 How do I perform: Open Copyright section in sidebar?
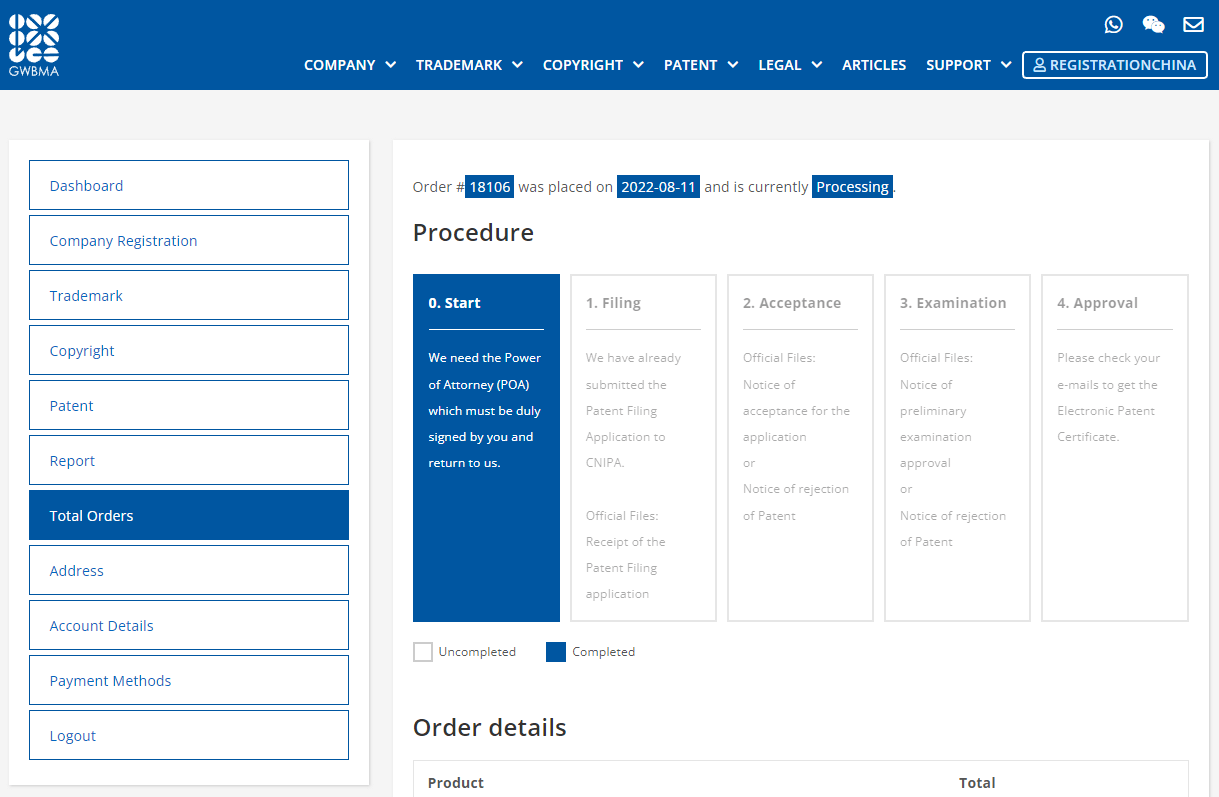pos(189,350)
